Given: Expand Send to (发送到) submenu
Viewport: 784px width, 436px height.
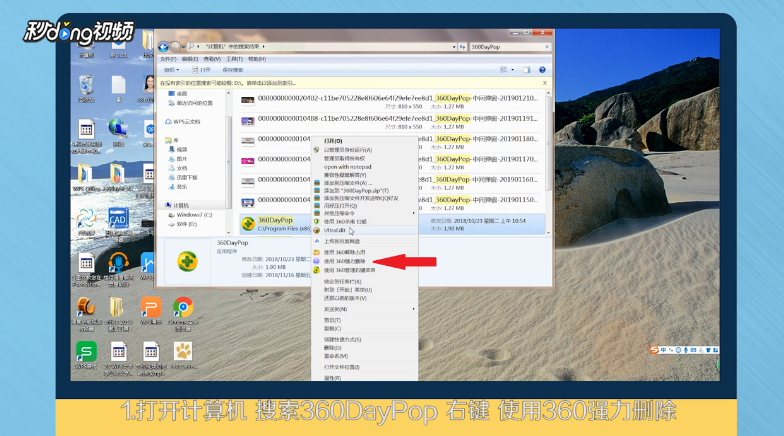Looking at the screenshot, I should [x=365, y=309].
